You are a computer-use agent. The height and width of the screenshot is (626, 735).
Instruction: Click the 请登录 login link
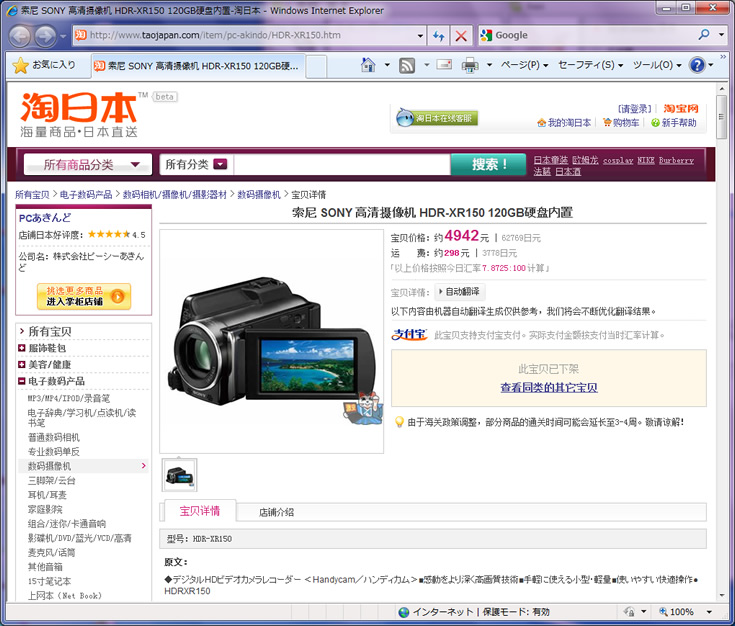[635, 109]
